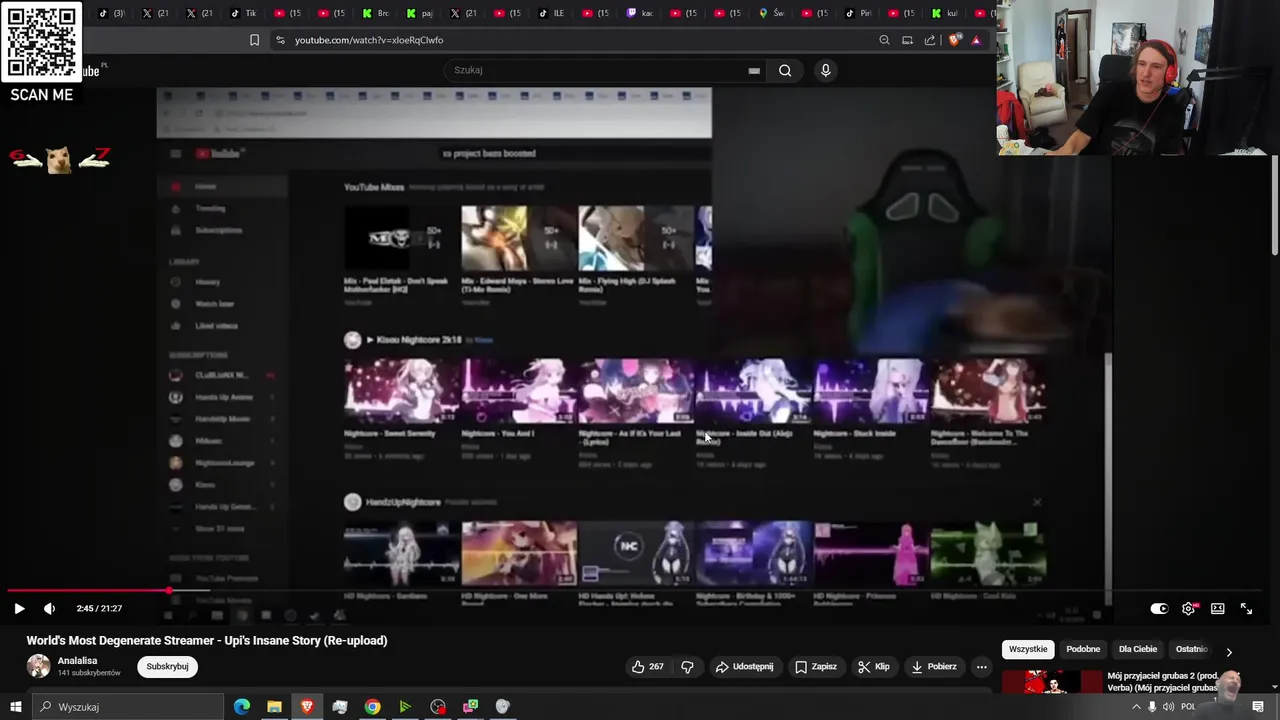Click the microphone tray icon
The width and height of the screenshot is (1280, 720).
point(1152,707)
